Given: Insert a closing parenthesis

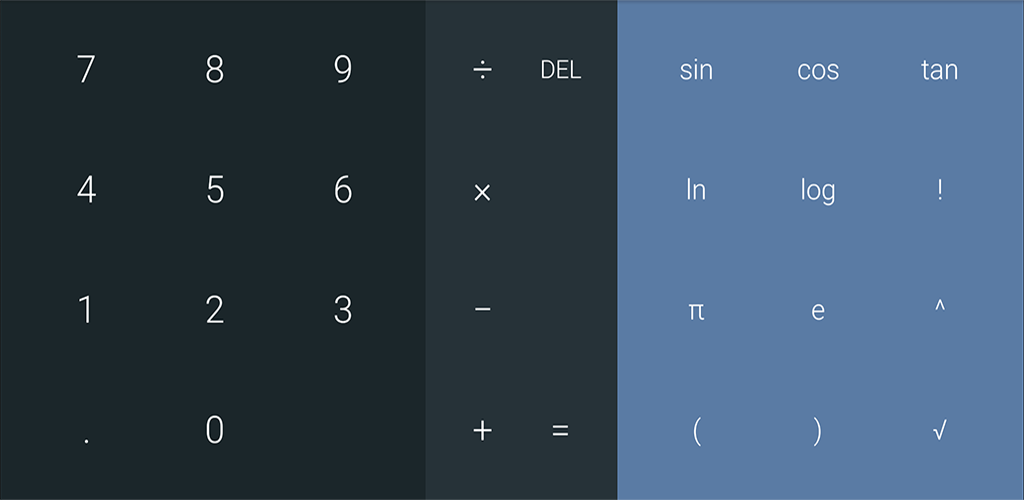Looking at the screenshot, I should 817,430.
